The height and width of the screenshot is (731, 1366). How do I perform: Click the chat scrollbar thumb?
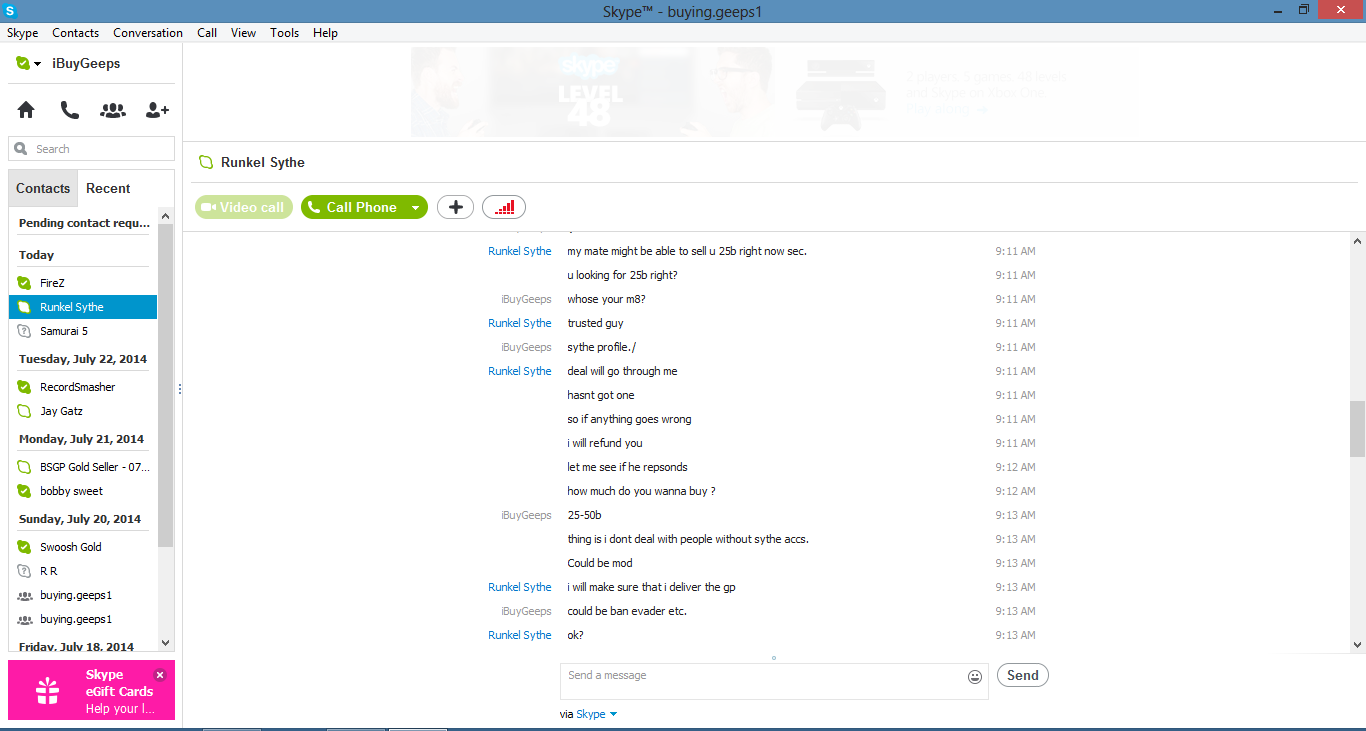1357,428
